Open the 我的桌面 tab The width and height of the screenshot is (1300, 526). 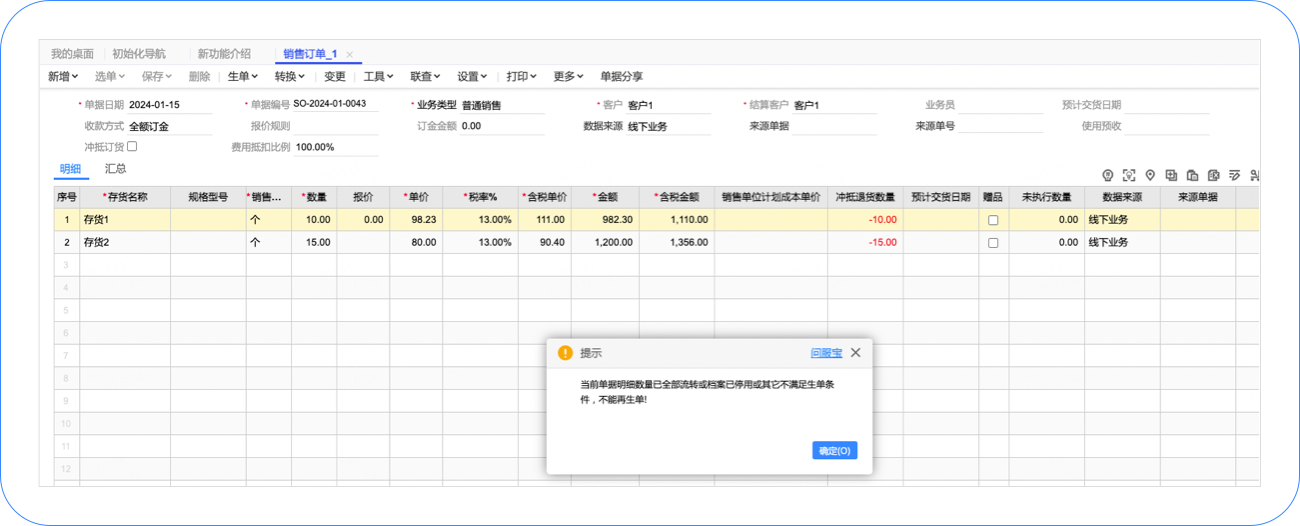pyautogui.click(x=72, y=54)
